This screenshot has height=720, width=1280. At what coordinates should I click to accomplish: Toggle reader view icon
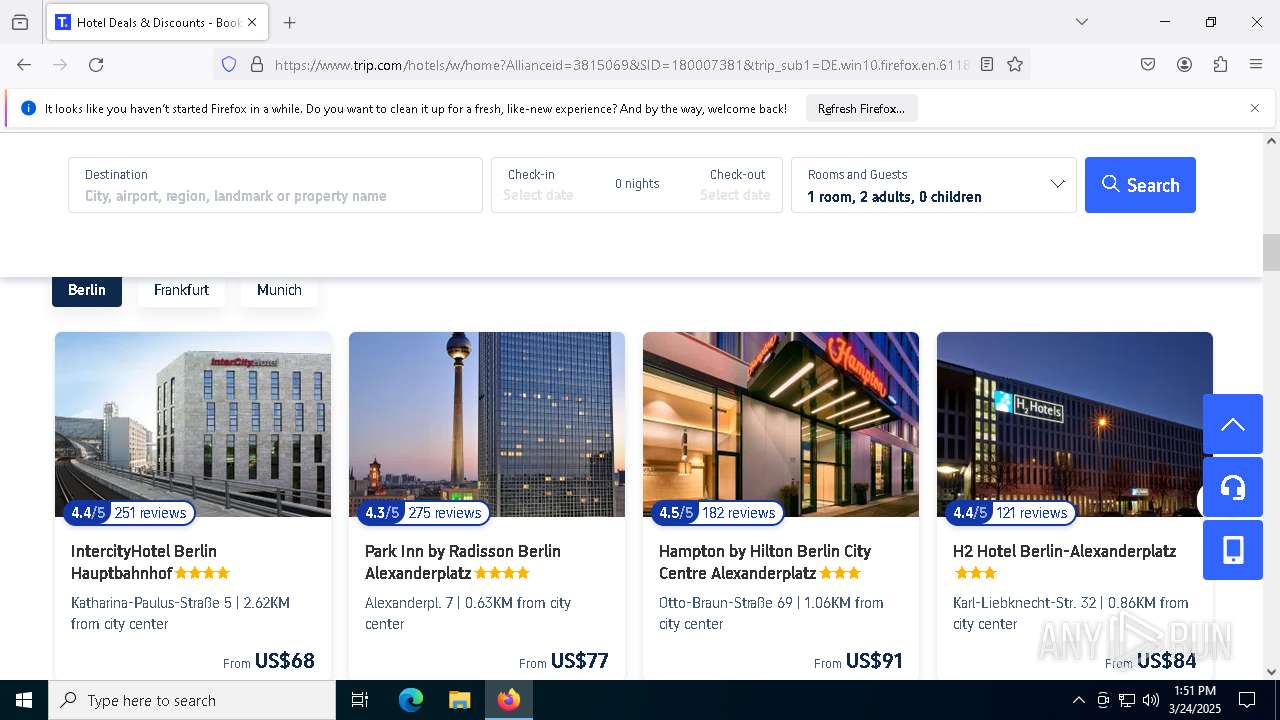pos(987,65)
